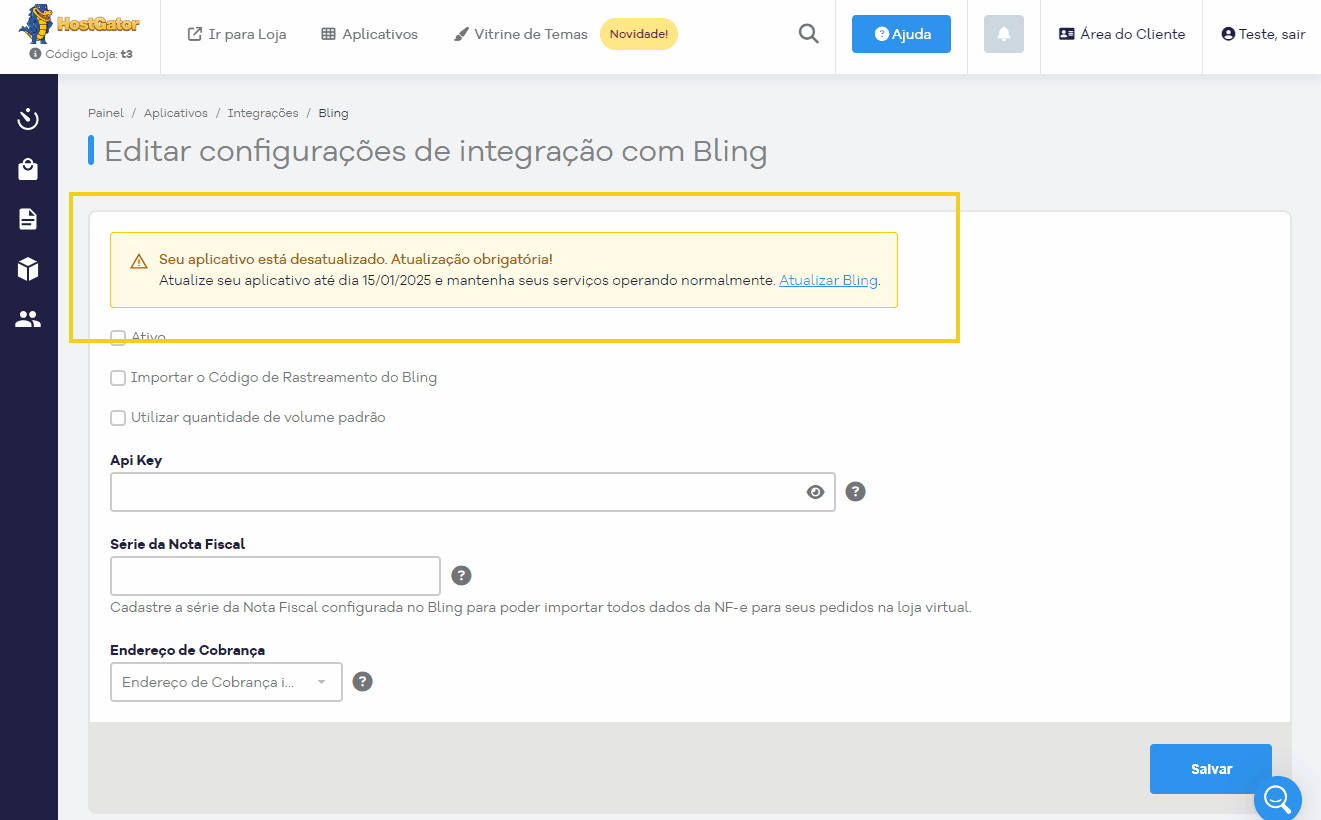Check Utilizar quantidade de volume padrão
Image resolution: width=1321 pixels, height=820 pixels.
point(118,418)
